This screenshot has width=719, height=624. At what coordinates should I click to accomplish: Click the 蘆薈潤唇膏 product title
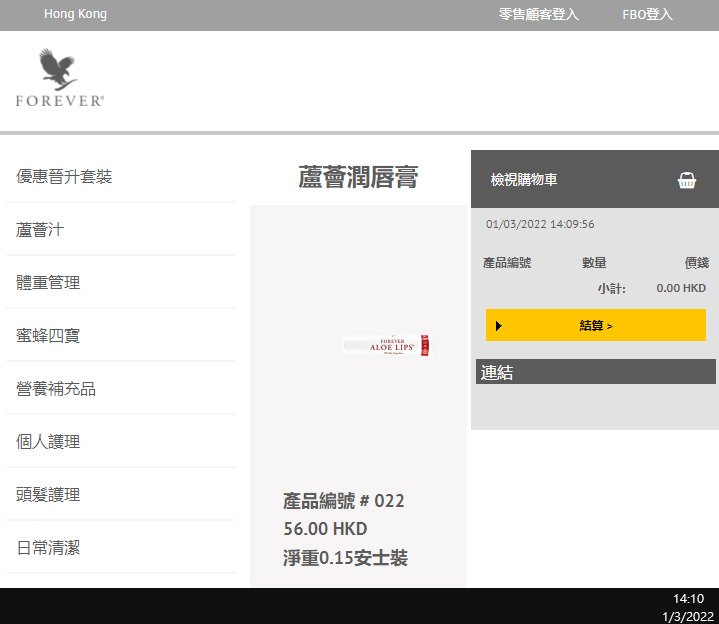[358, 177]
